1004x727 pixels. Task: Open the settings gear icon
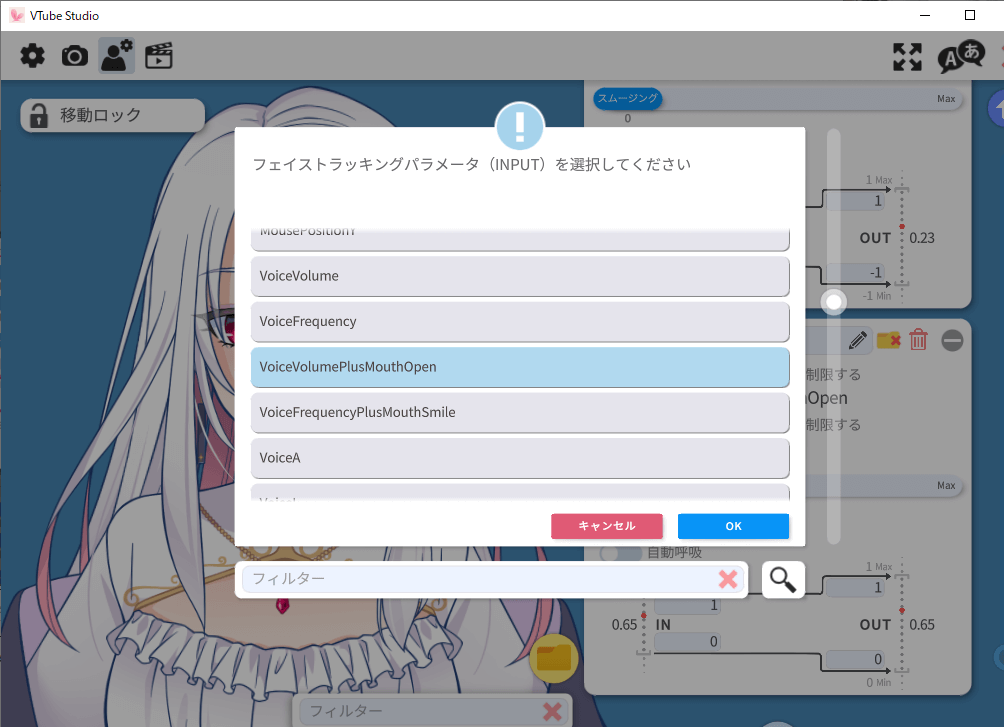(32, 56)
